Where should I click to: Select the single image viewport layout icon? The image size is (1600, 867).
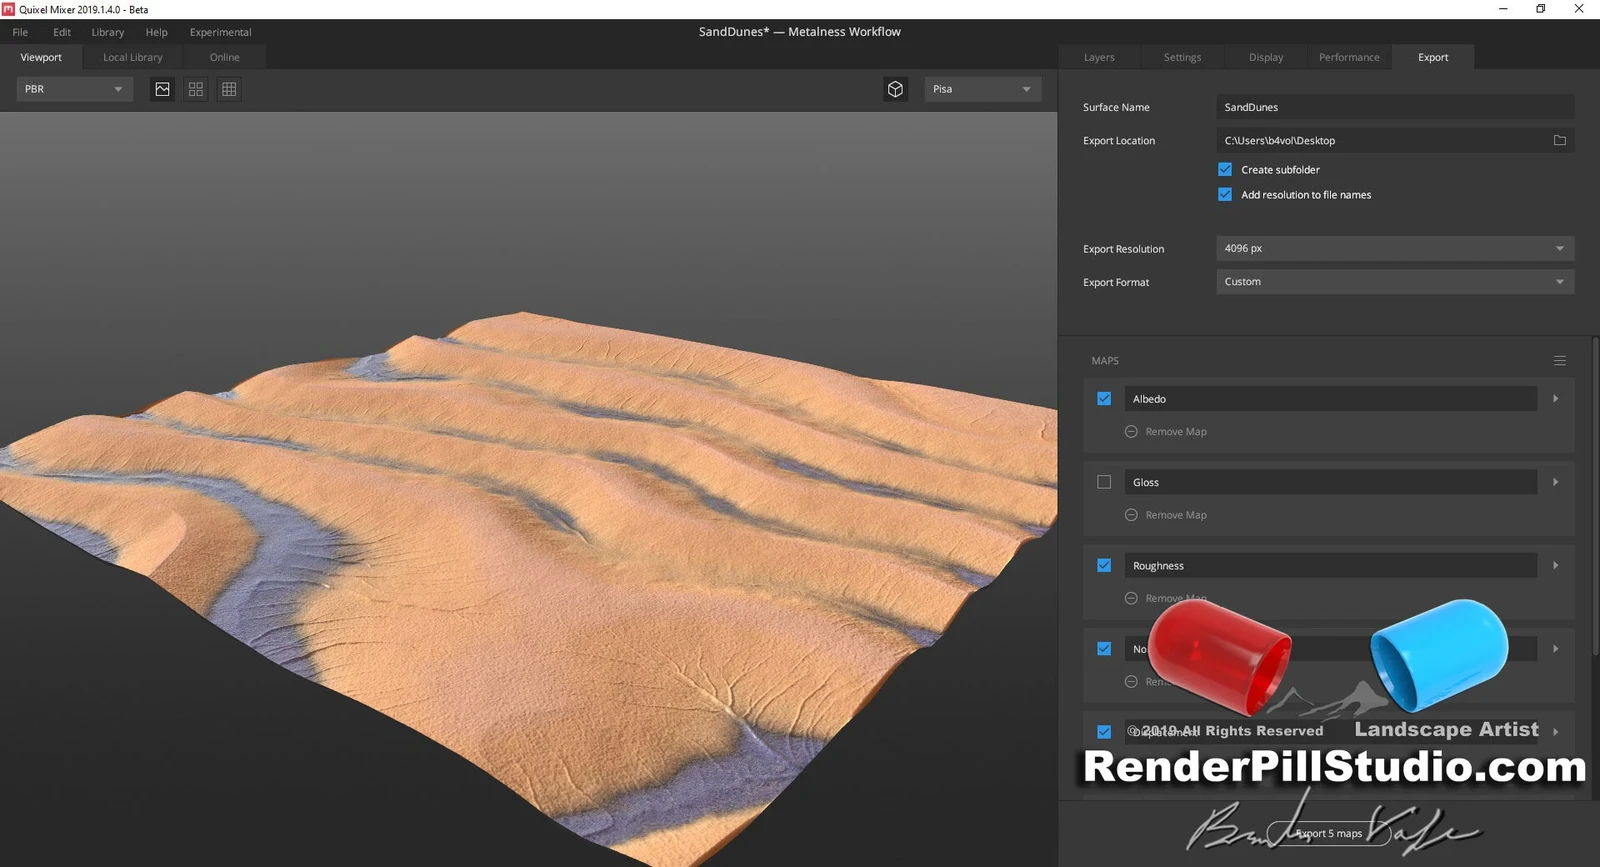pos(162,89)
